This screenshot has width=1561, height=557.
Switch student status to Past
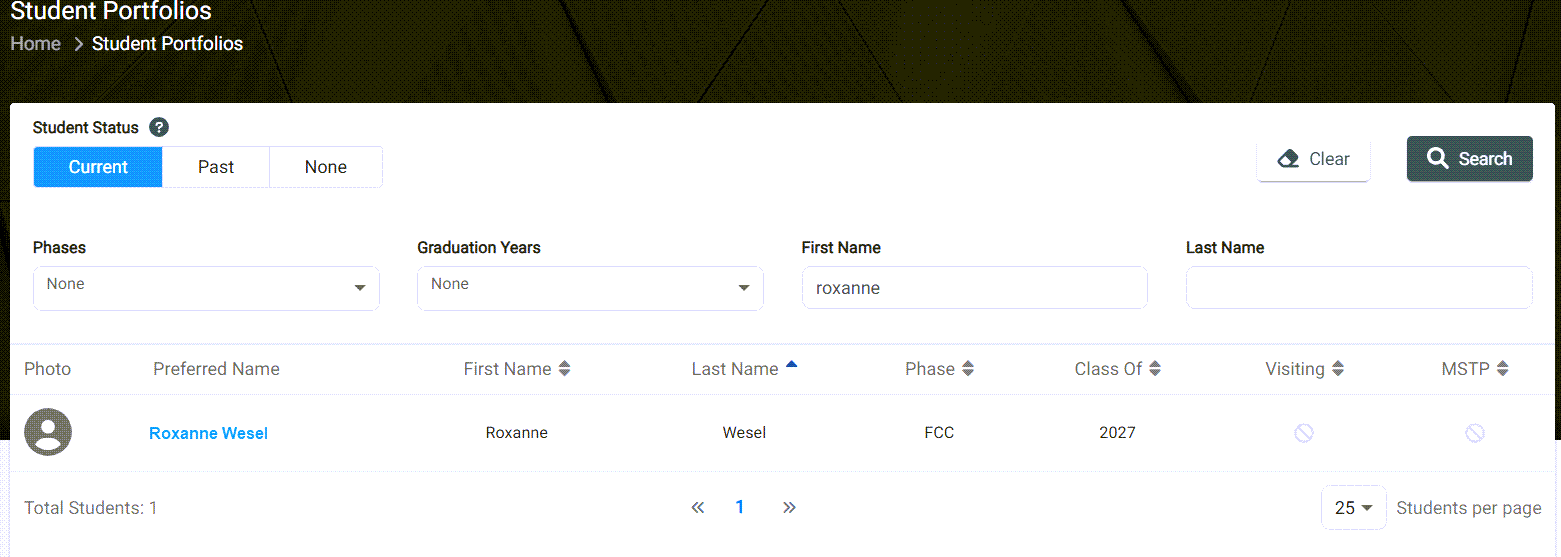click(216, 167)
